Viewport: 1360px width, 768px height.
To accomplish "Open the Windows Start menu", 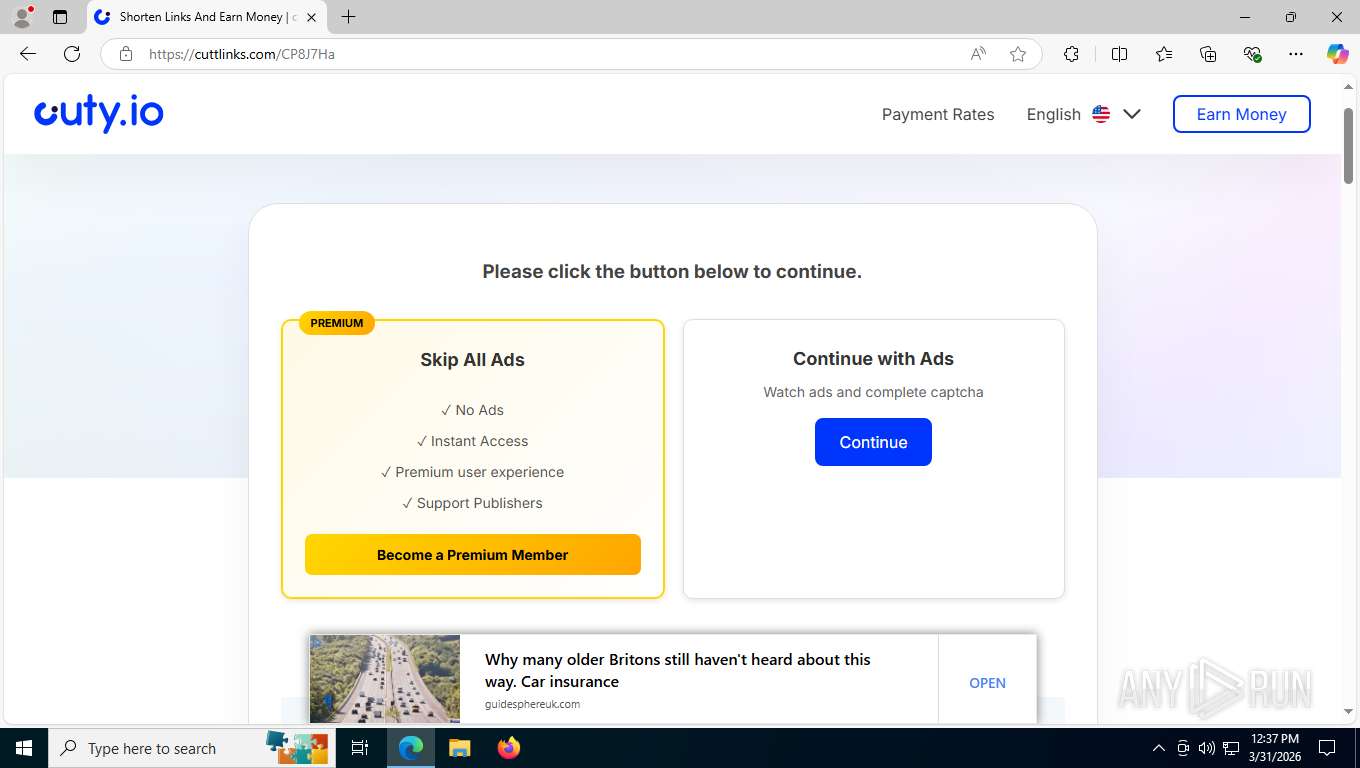I will click(x=23, y=748).
